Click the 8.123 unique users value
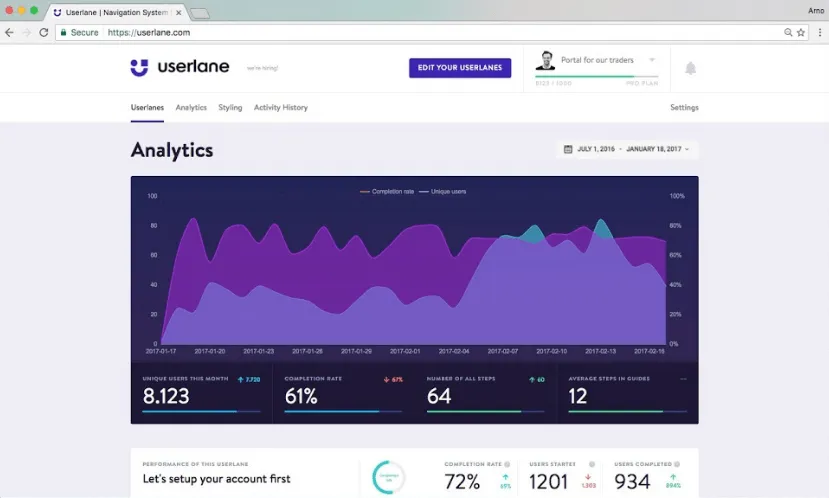Screen dimensions: 829x498 (x=166, y=396)
